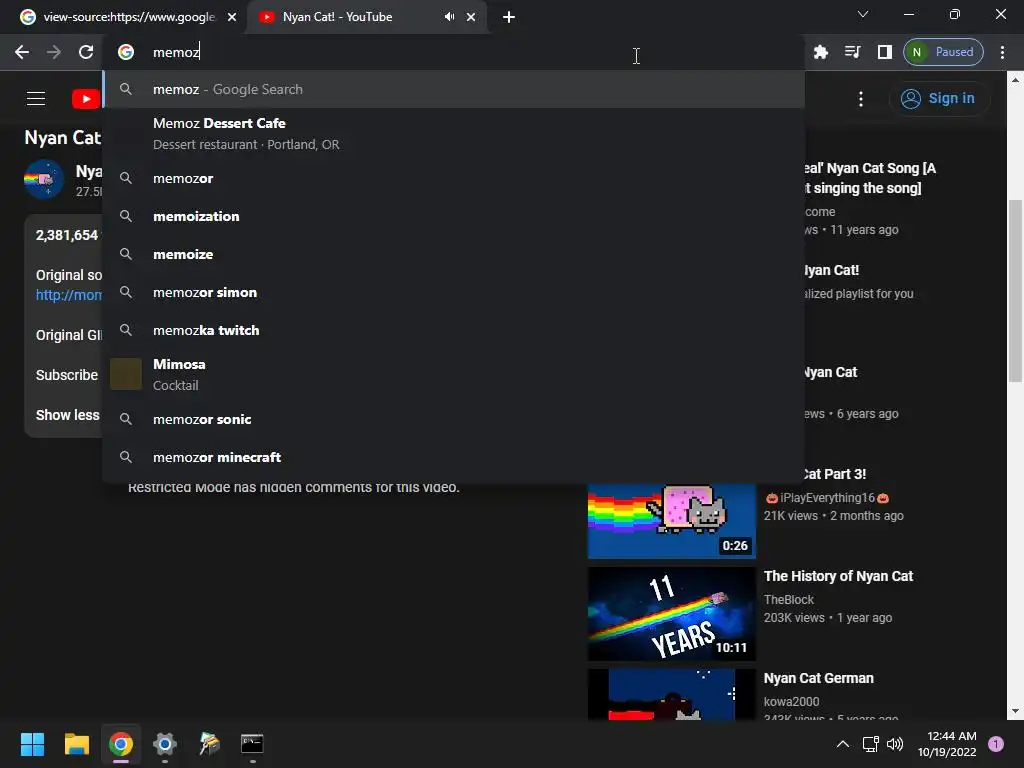The image size is (1024, 768).
Task: Select the 'memozka twitch' suggestion
Action: (x=453, y=330)
